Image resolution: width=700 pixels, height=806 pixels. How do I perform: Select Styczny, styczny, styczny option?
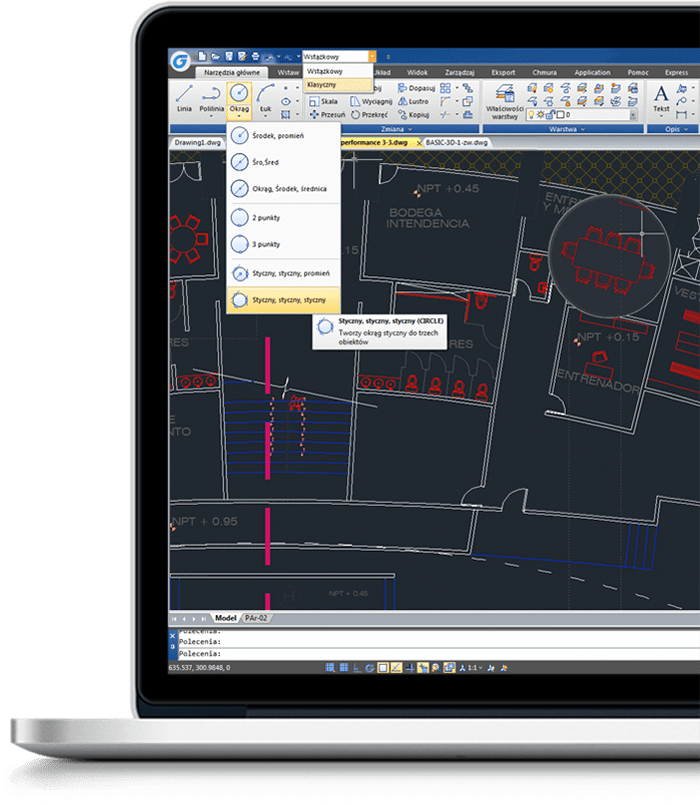tap(283, 300)
